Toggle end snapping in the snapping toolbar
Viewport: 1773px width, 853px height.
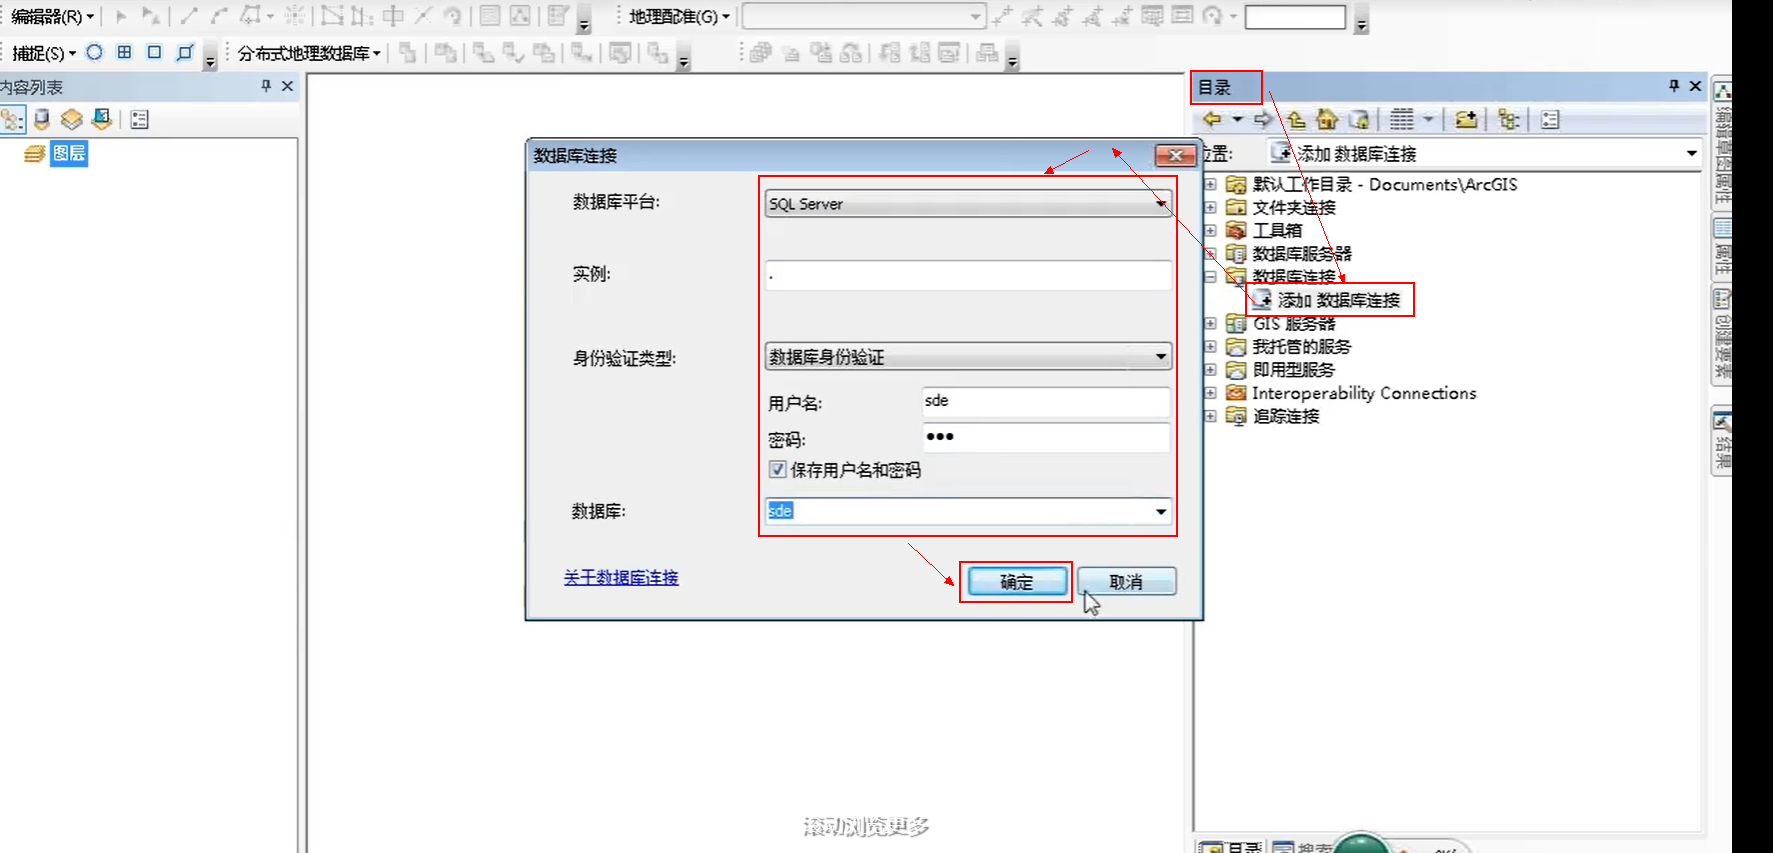(x=124, y=52)
